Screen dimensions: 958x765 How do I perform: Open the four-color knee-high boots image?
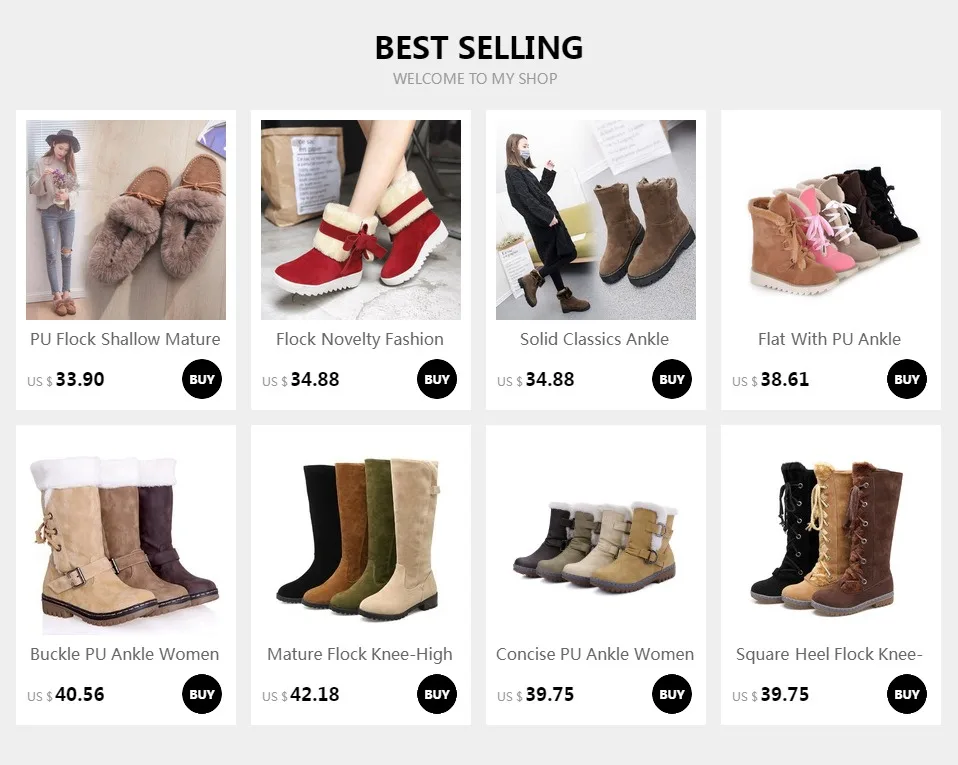point(361,535)
